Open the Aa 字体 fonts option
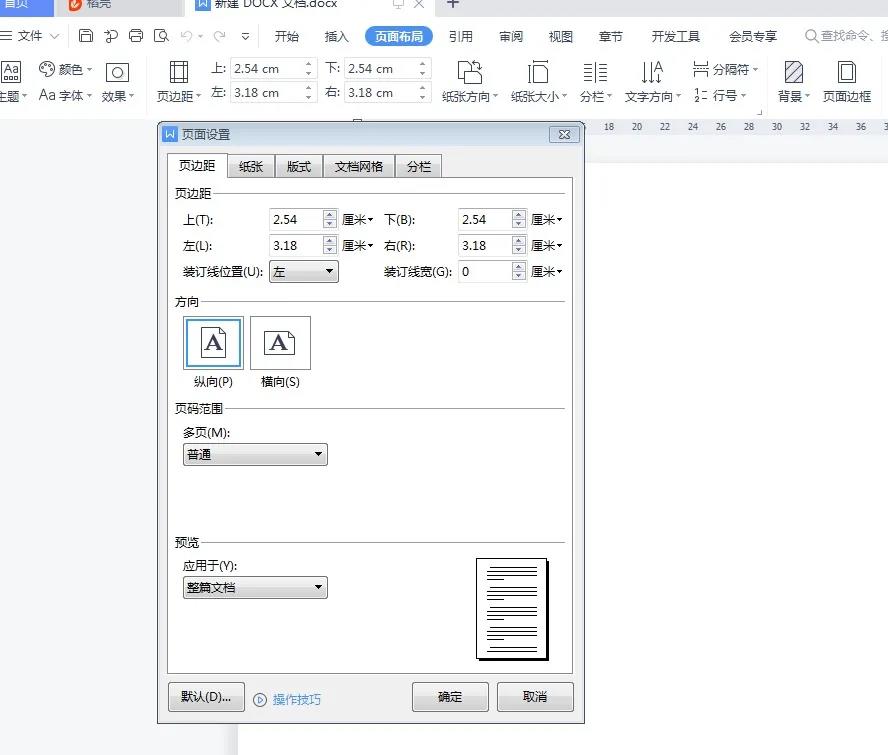This screenshot has width=888, height=755. (x=65, y=95)
